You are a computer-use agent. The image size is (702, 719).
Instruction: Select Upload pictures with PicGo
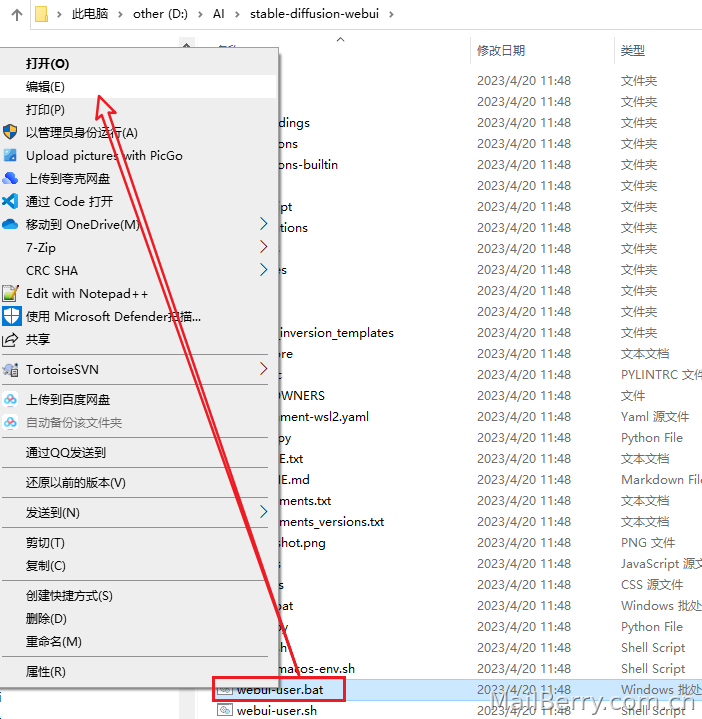click(138, 155)
